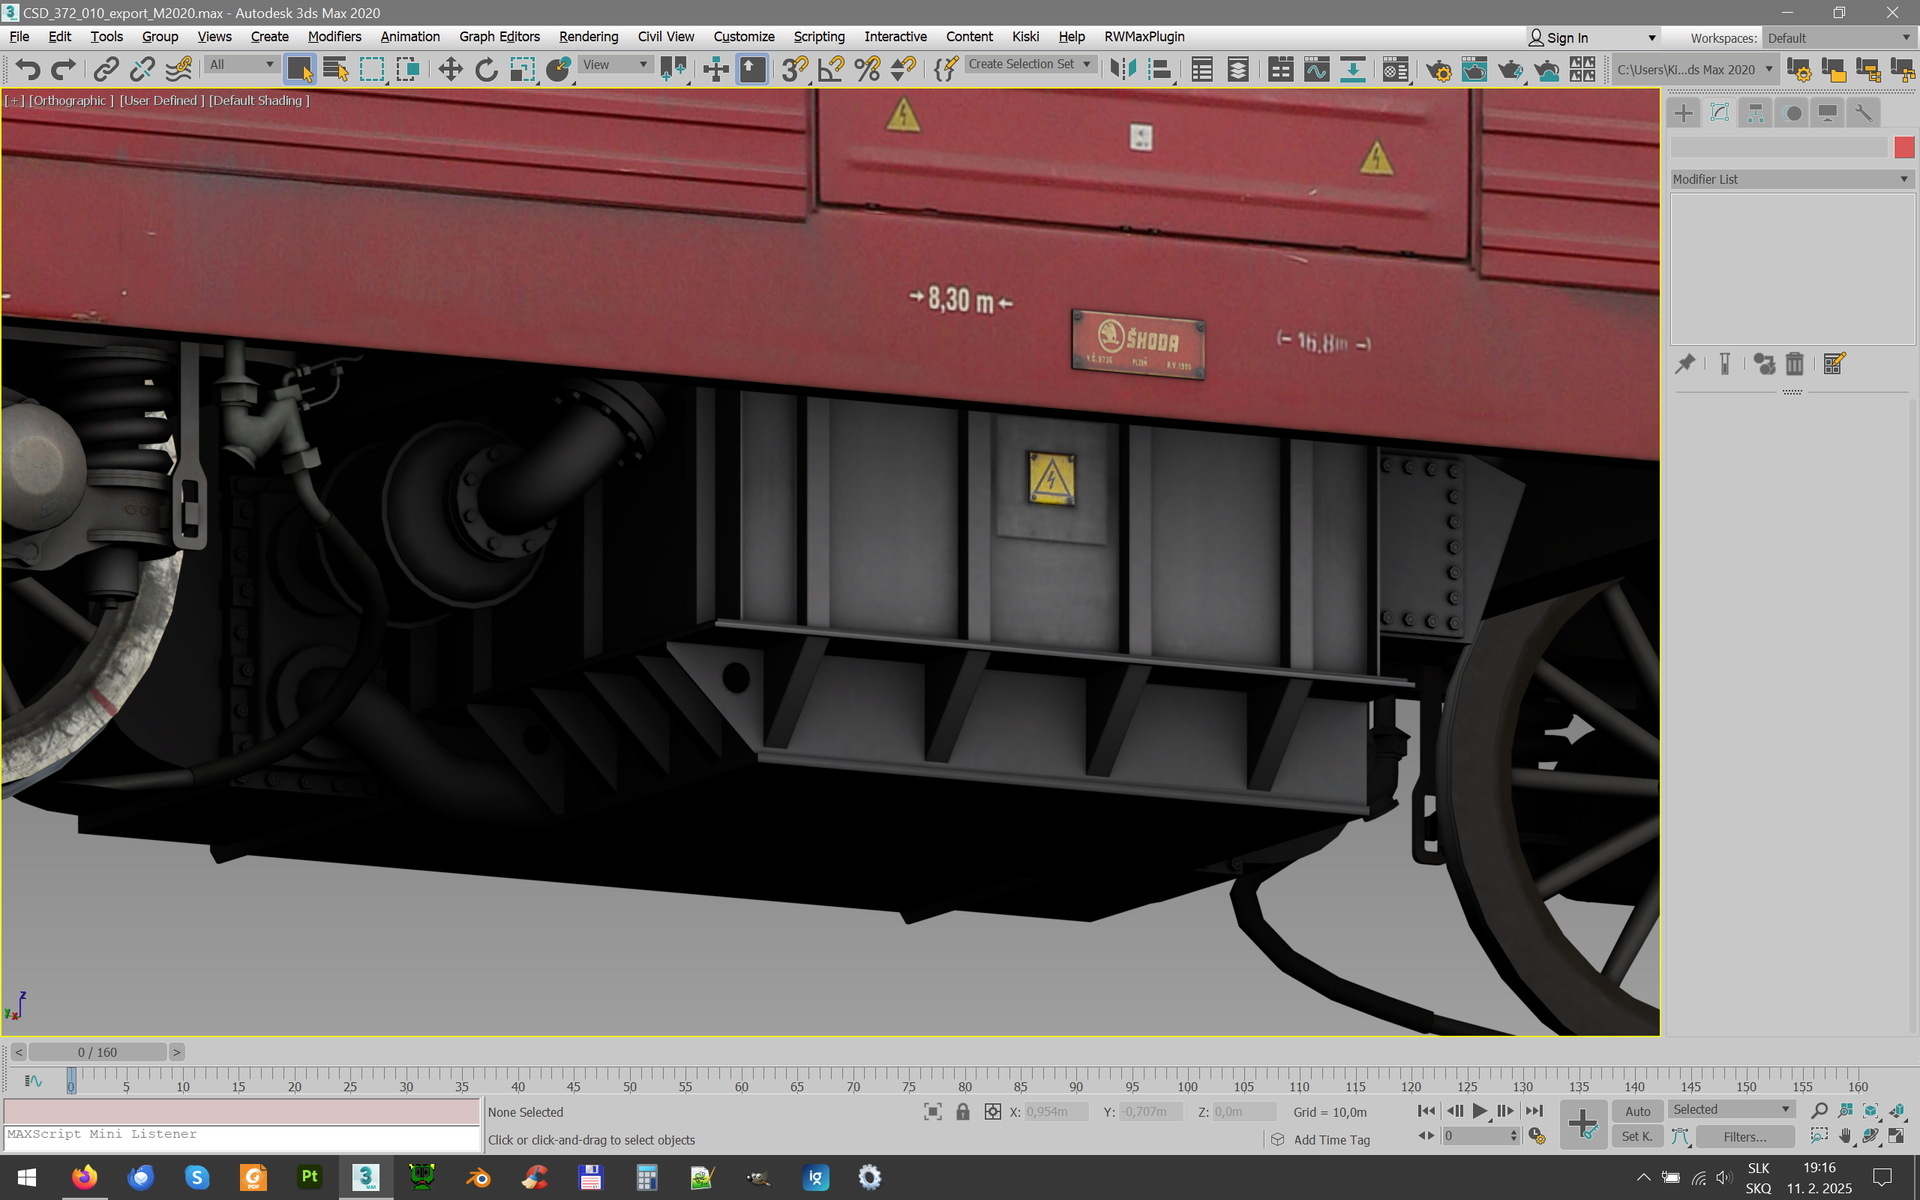Click the red object color swatch
The image size is (1920, 1200).
click(x=1904, y=147)
